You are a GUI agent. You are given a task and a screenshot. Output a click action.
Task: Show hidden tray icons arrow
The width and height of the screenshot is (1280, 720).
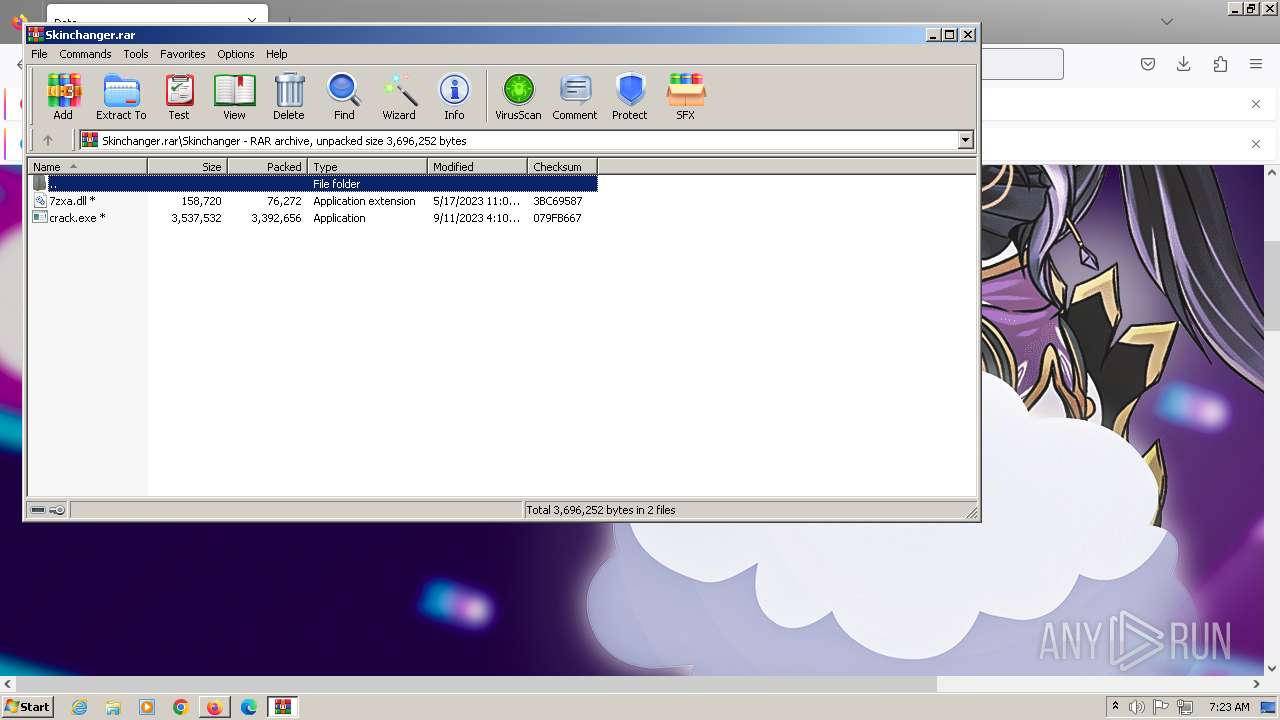pos(1115,707)
